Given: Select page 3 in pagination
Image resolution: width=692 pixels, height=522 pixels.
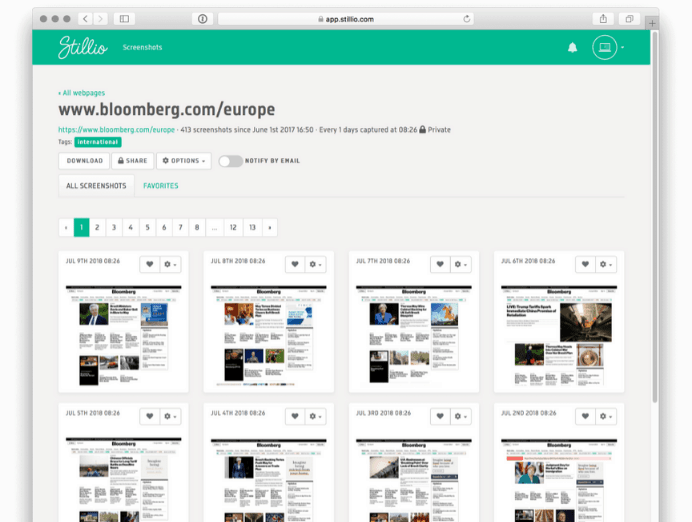Looking at the screenshot, I should tap(114, 228).
